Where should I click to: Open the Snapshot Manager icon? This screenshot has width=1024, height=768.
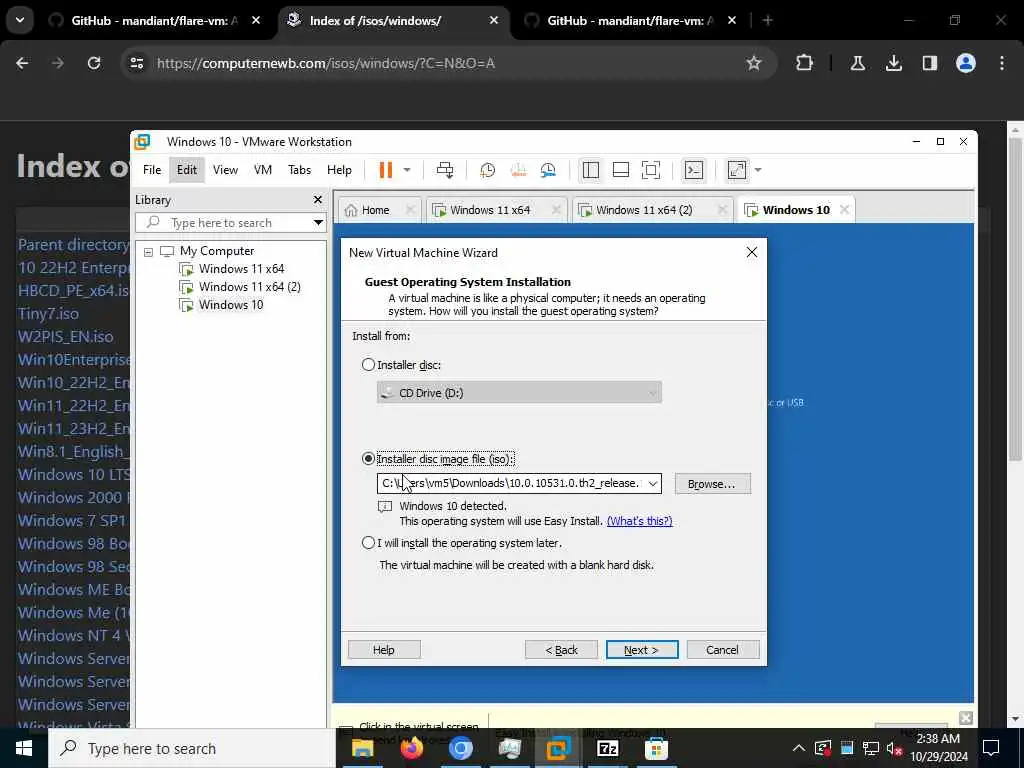(548, 170)
